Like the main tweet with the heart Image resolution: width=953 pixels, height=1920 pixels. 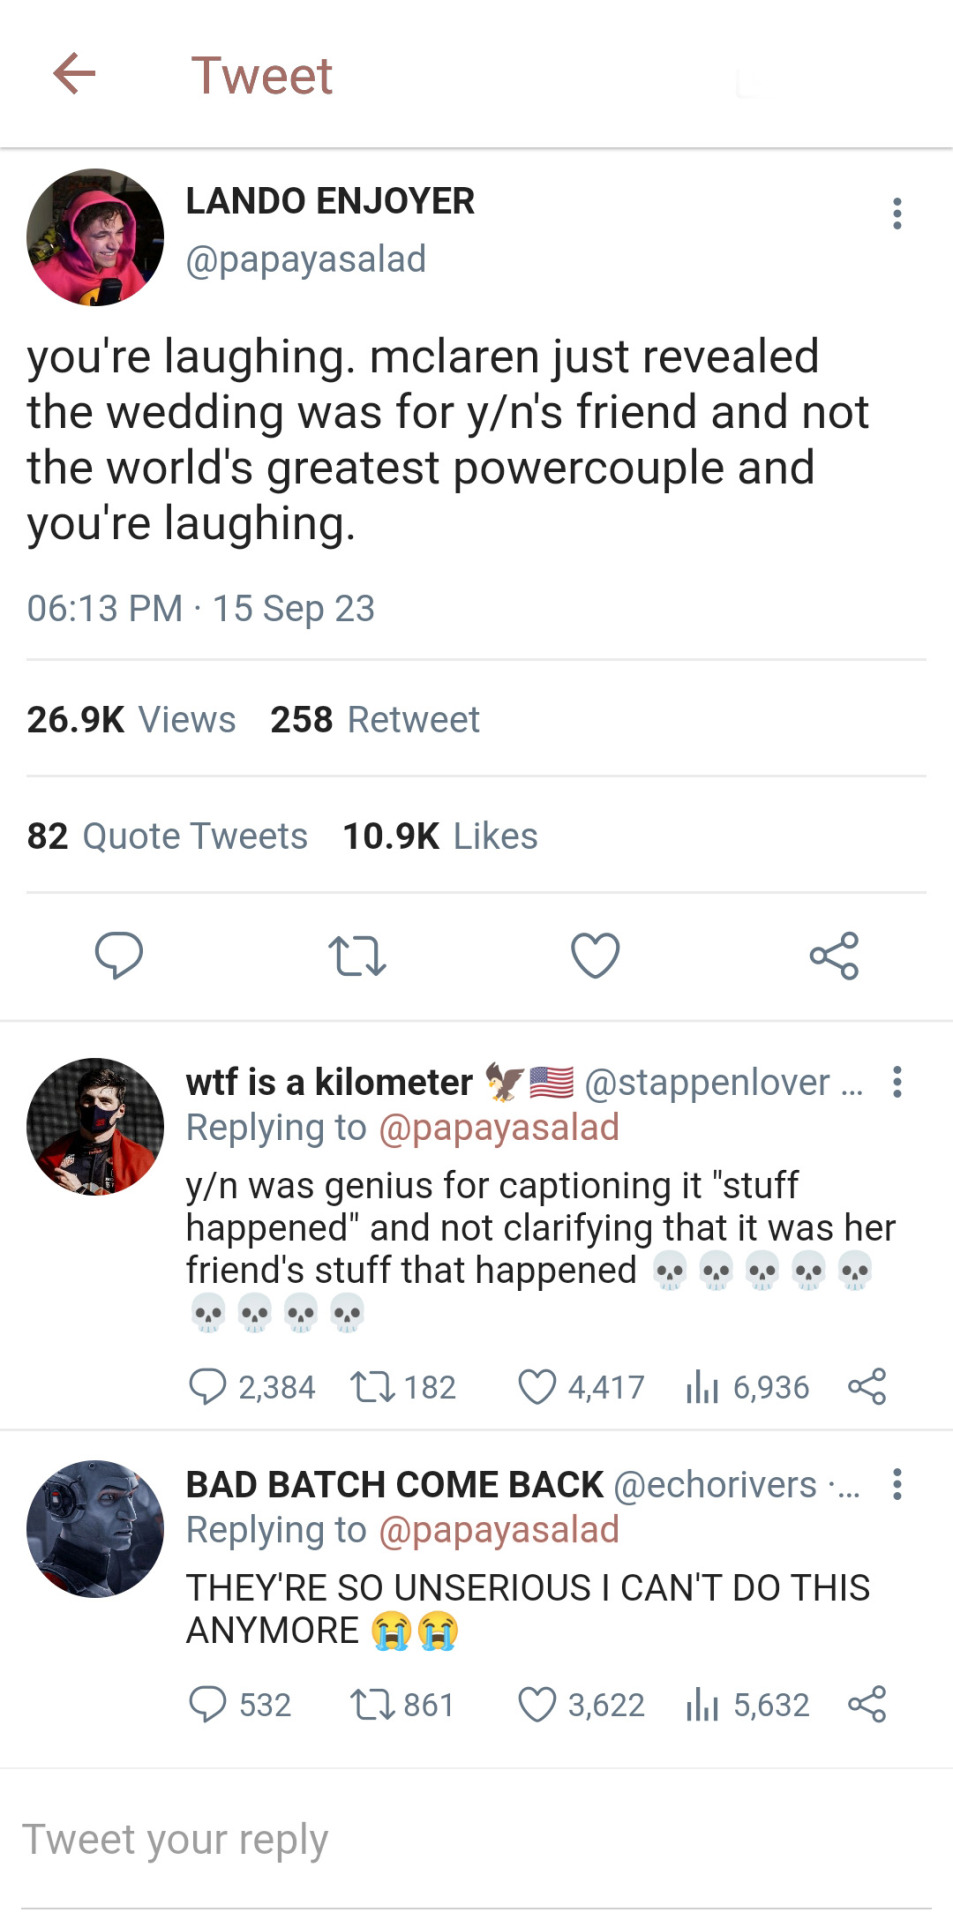click(595, 955)
